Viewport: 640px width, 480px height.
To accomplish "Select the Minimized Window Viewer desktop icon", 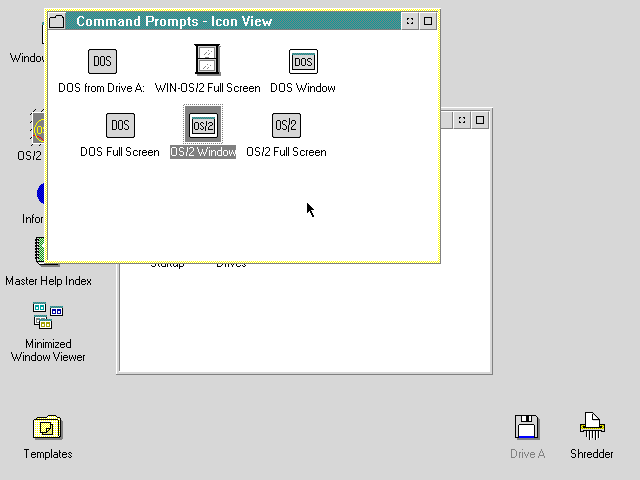I will 48,316.
